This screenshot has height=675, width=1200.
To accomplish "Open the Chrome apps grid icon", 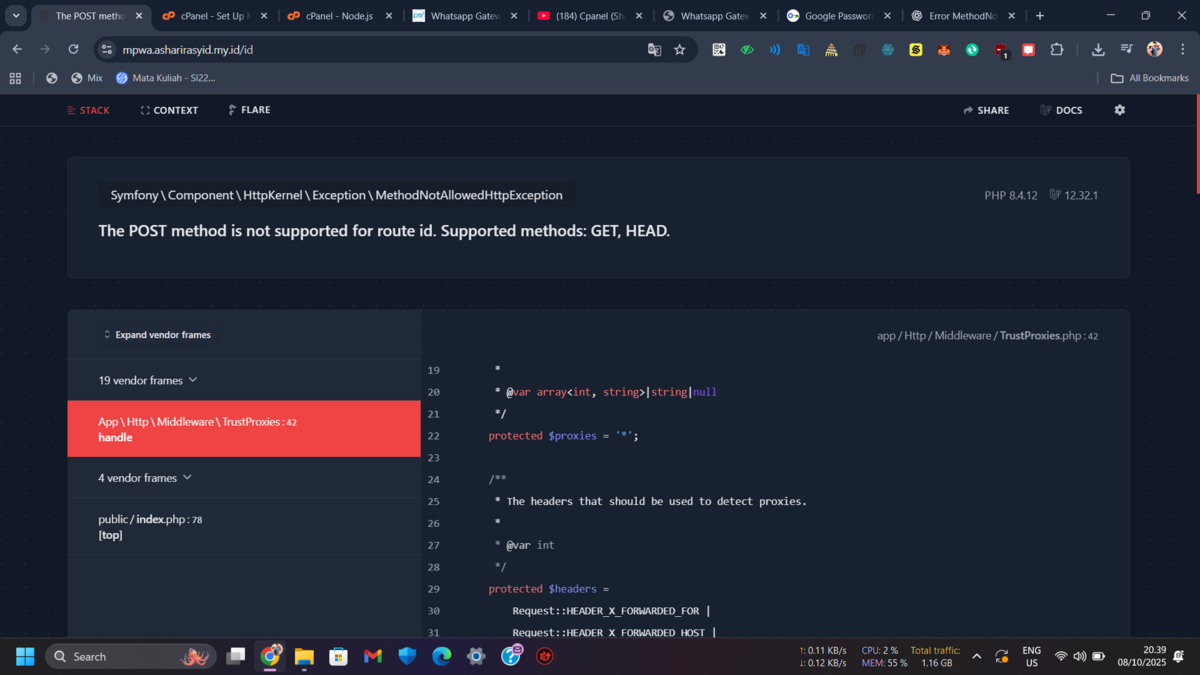I will coord(15,78).
